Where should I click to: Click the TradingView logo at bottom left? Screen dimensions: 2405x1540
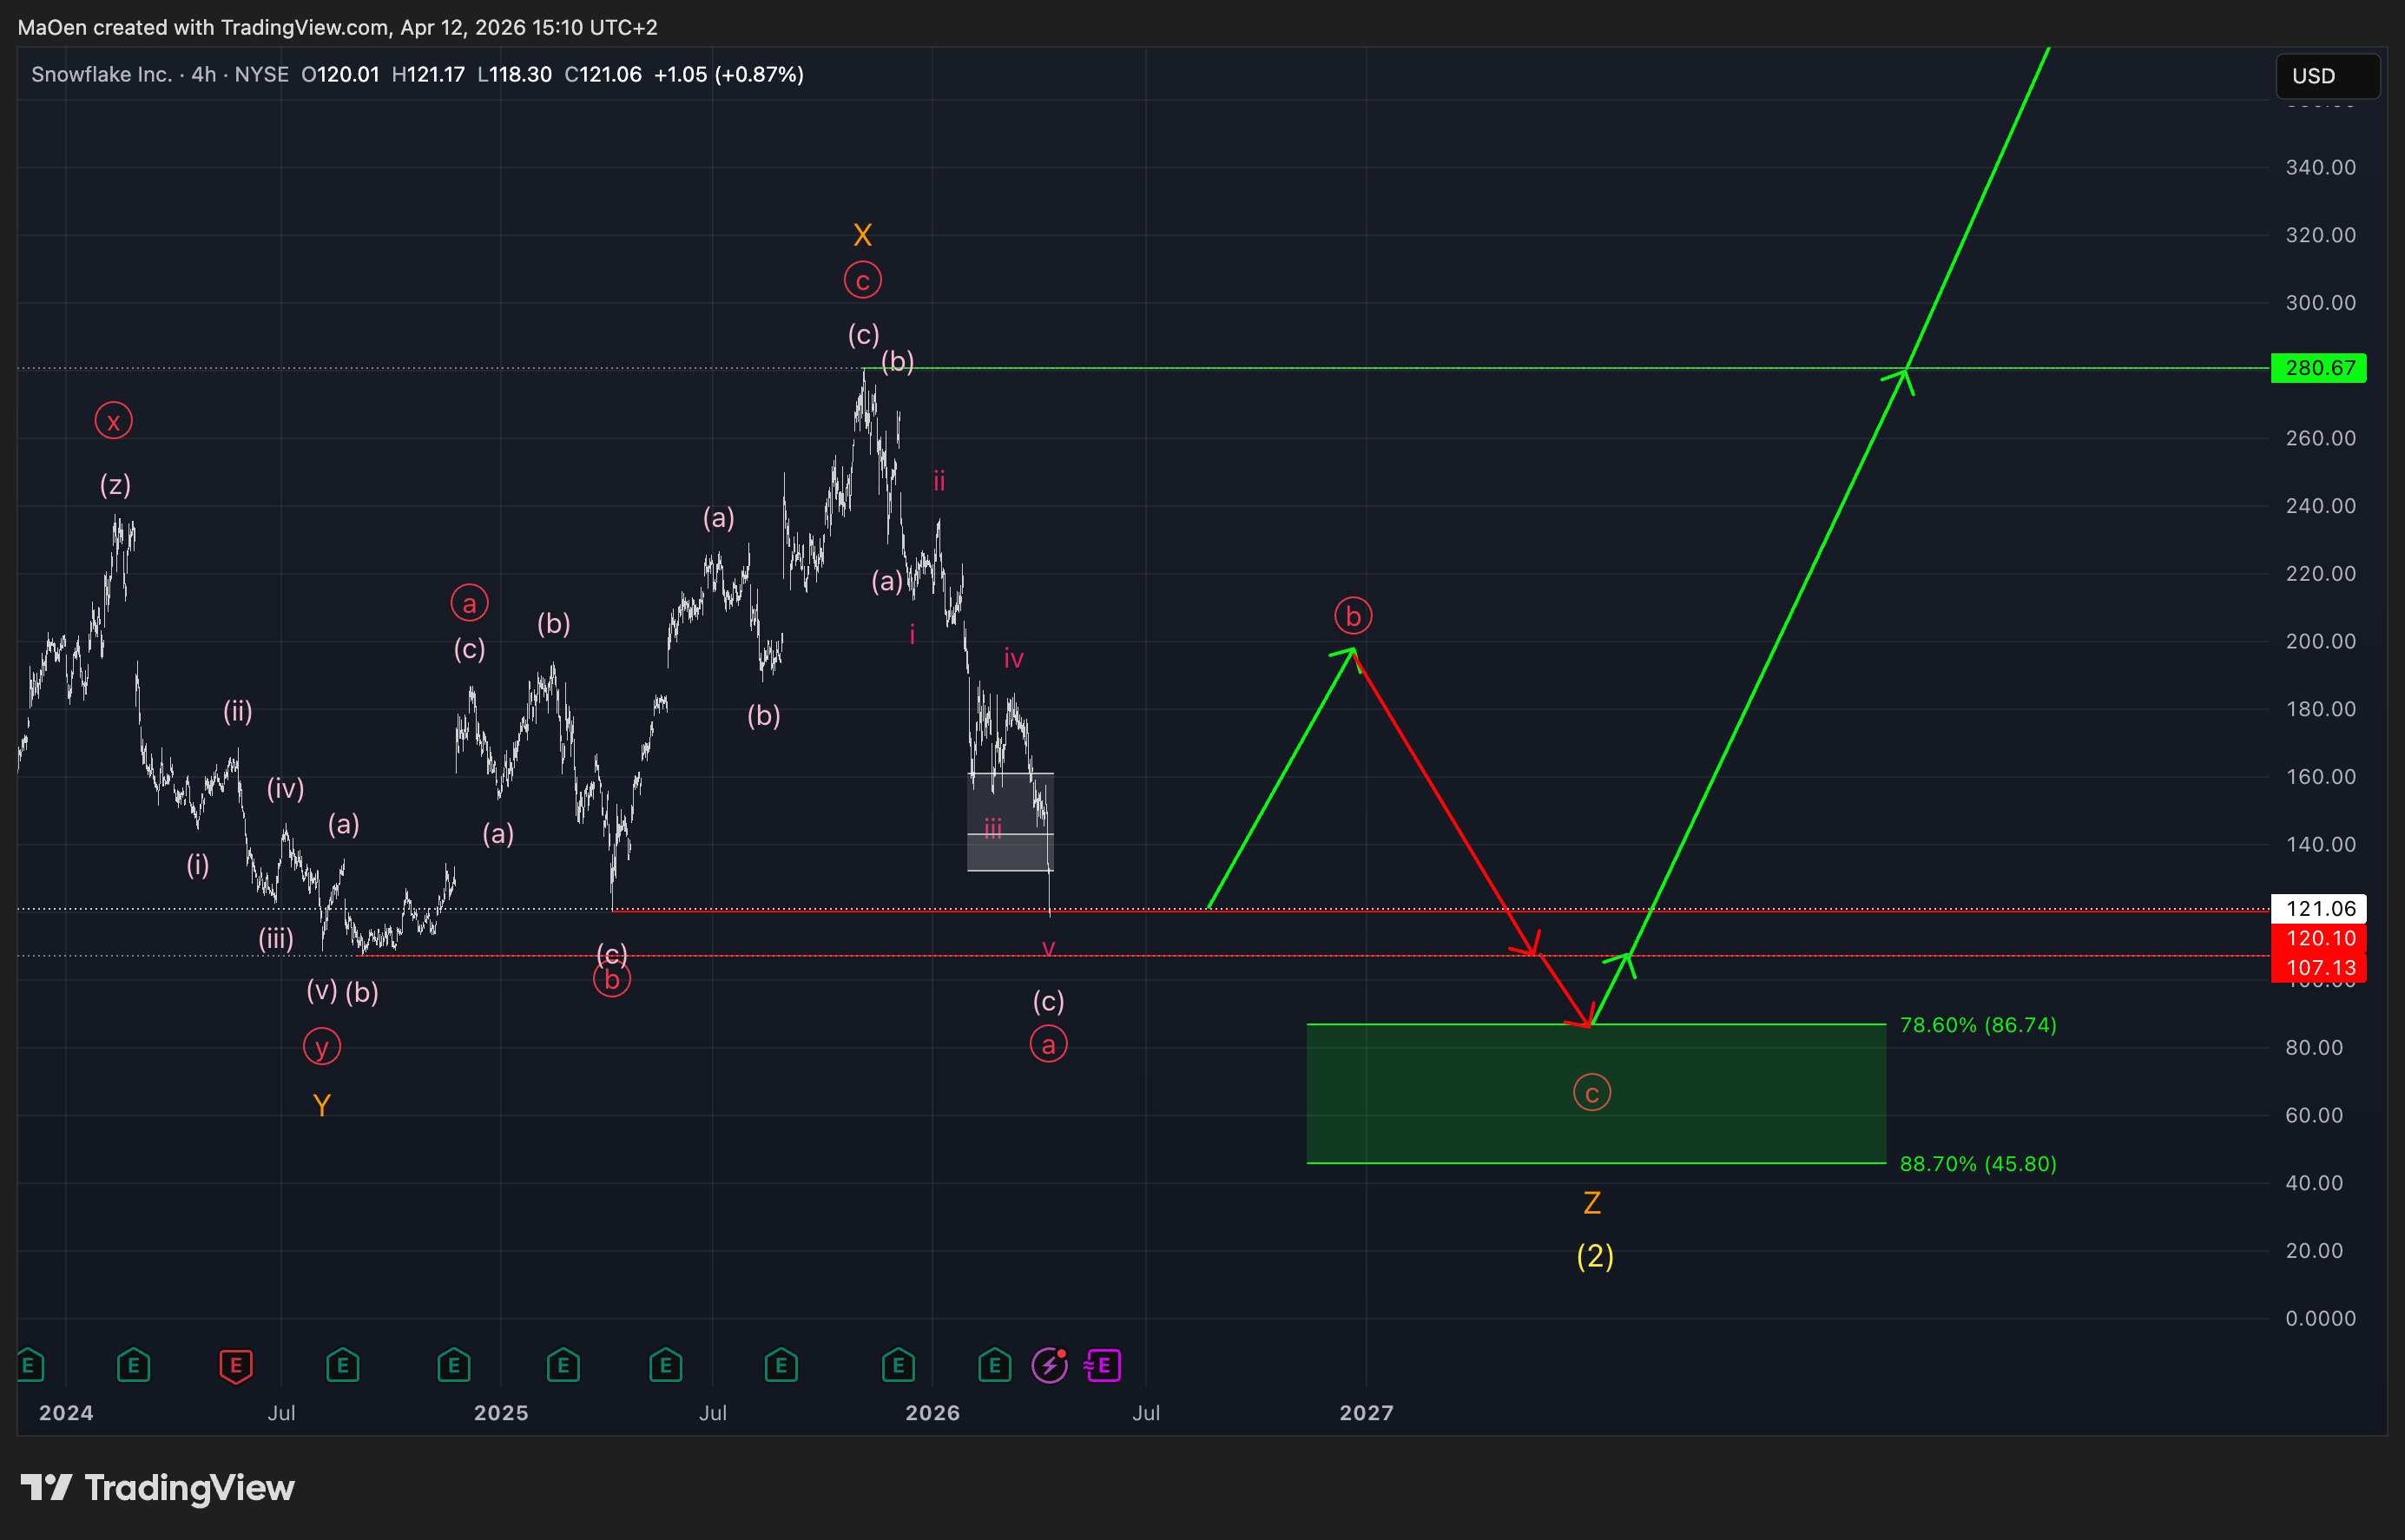(x=158, y=1488)
